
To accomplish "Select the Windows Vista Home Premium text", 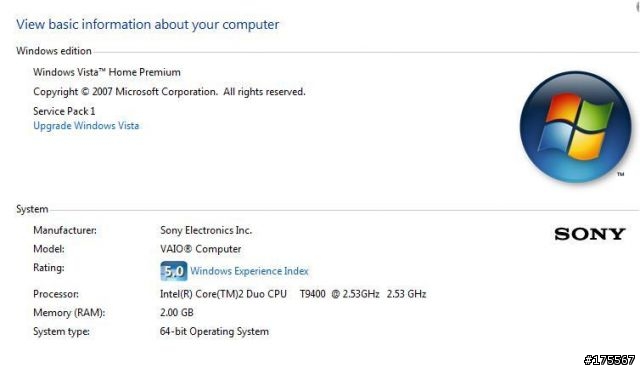I will (x=107, y=72).
